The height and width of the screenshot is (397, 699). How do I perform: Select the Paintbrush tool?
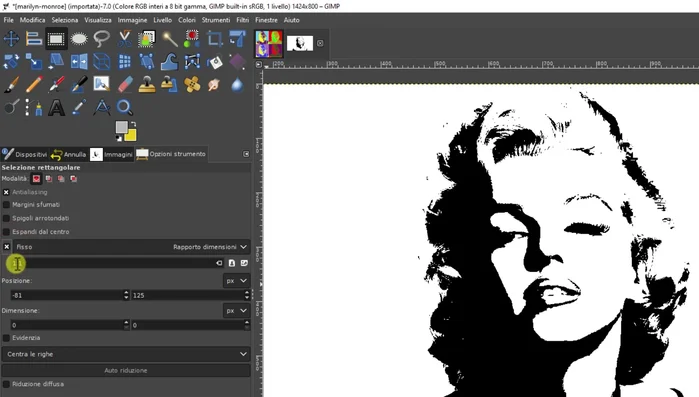click(11, 84)
